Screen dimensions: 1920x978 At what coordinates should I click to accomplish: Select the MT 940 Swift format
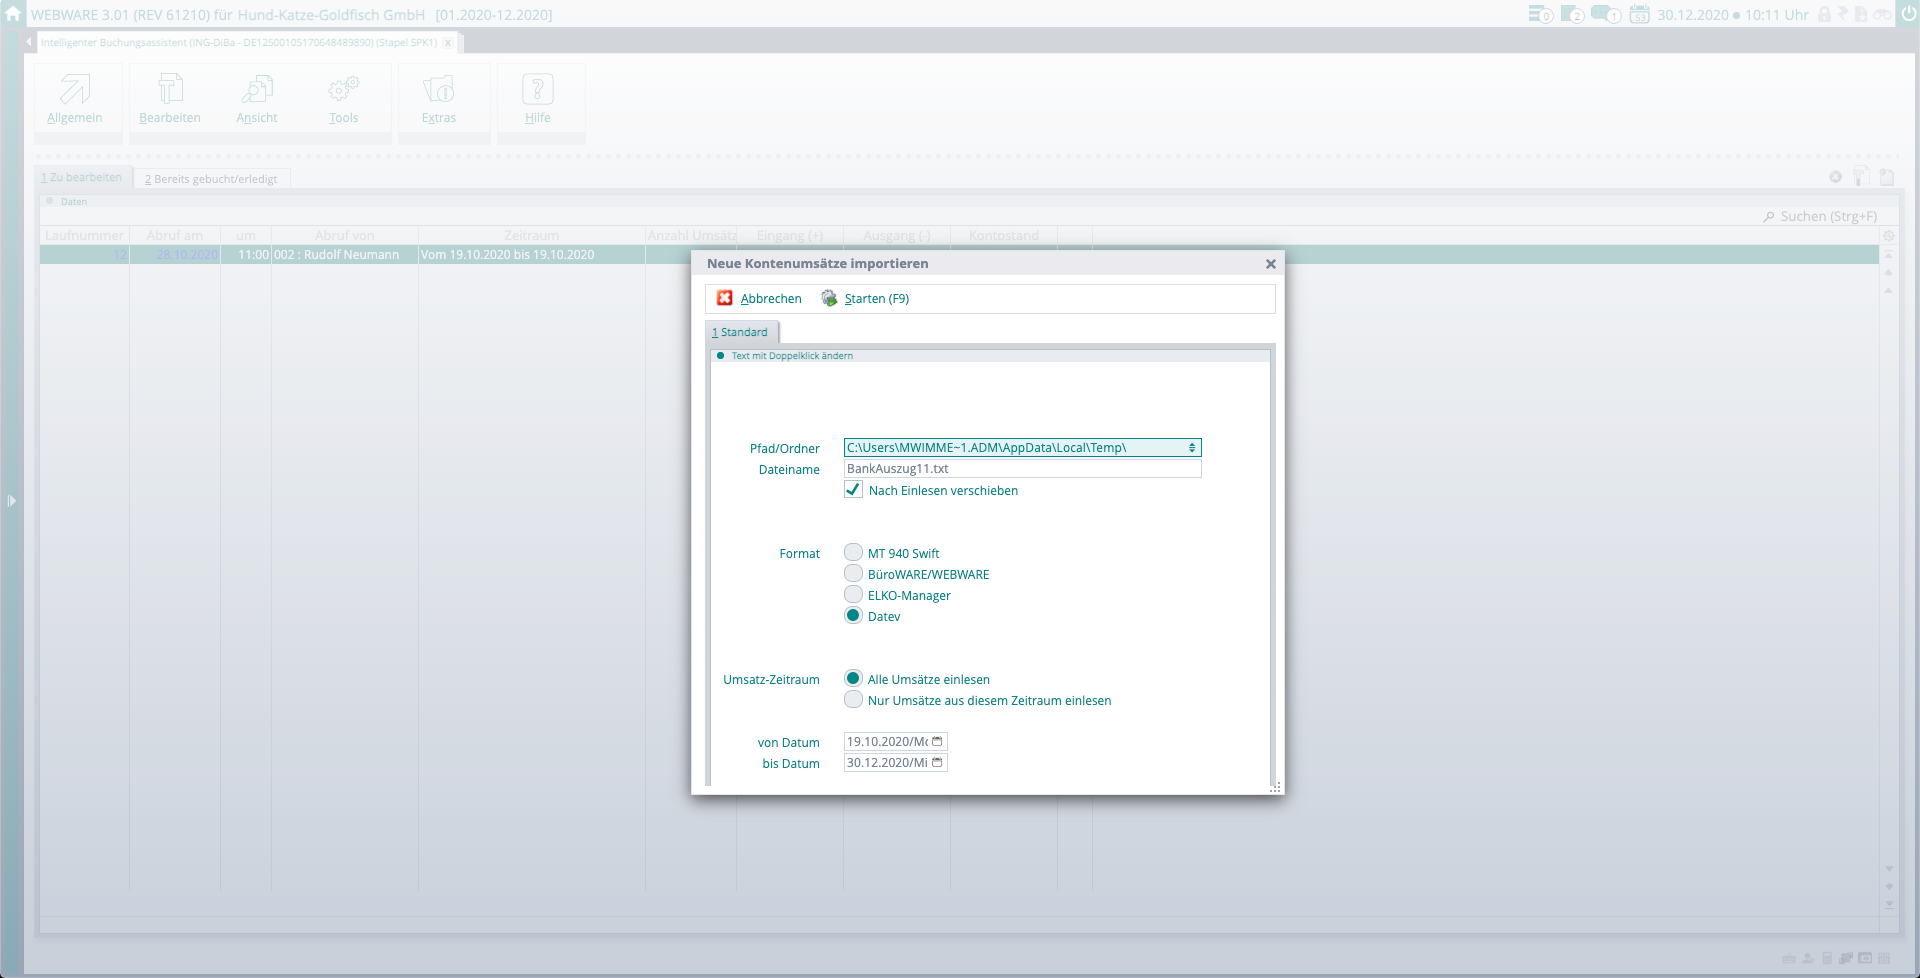click(x=853, y=553)
